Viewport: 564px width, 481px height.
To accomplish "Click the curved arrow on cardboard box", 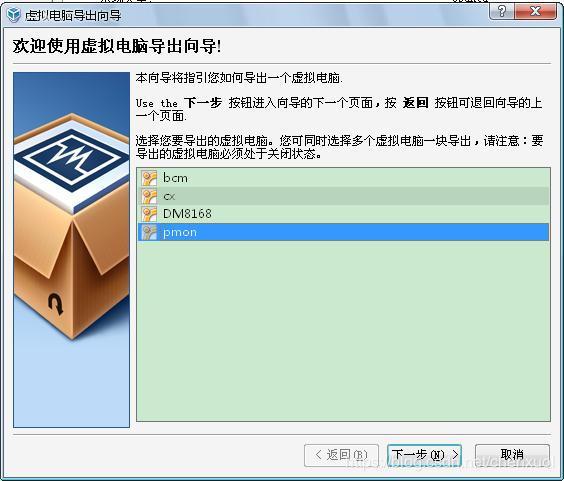I will (56, 304).
